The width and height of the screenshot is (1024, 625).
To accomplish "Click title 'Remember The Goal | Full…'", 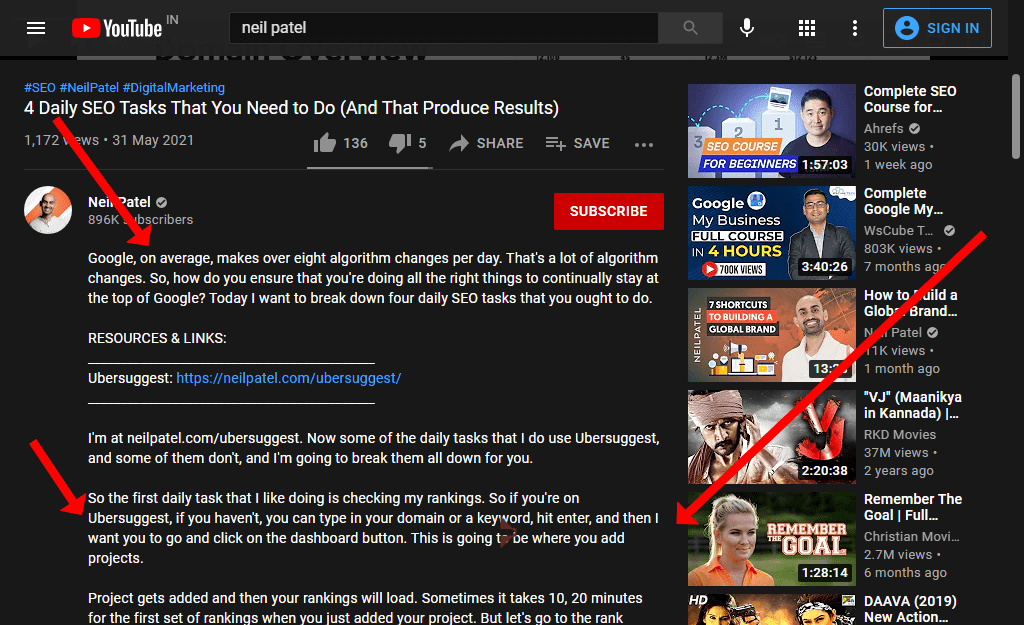I will tap(913, 507).
